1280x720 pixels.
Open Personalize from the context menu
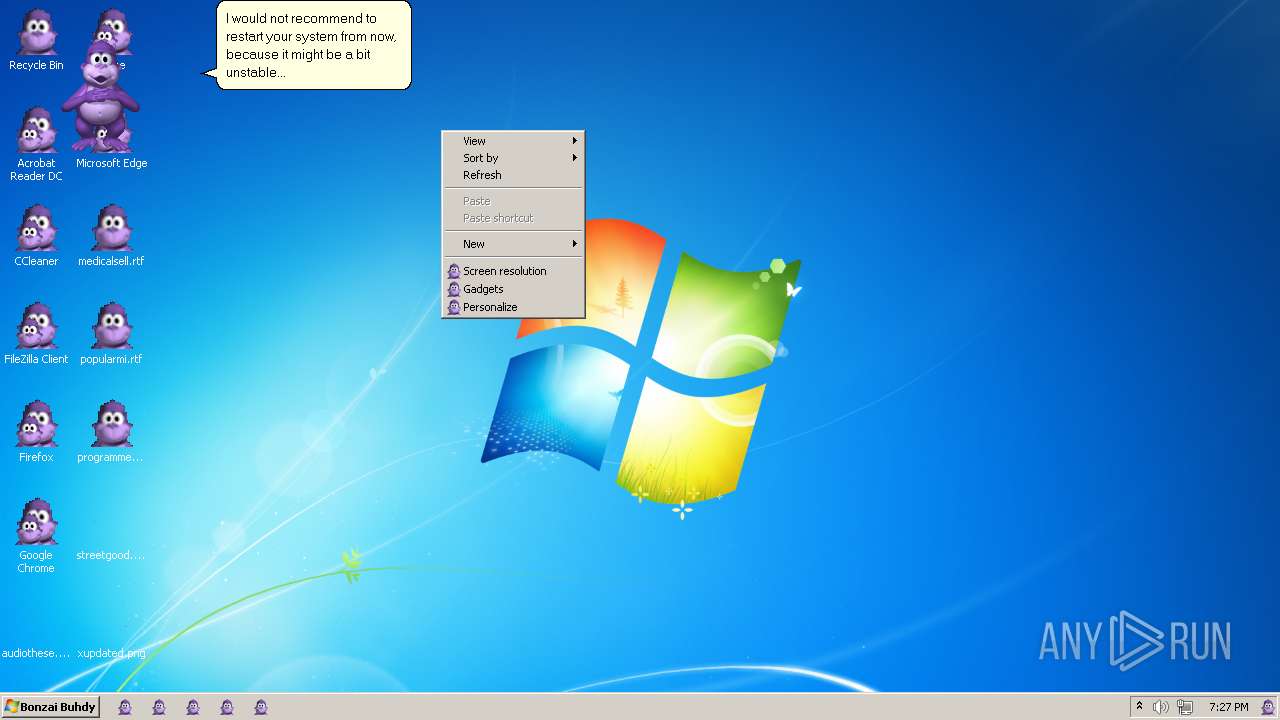point(513,307)
